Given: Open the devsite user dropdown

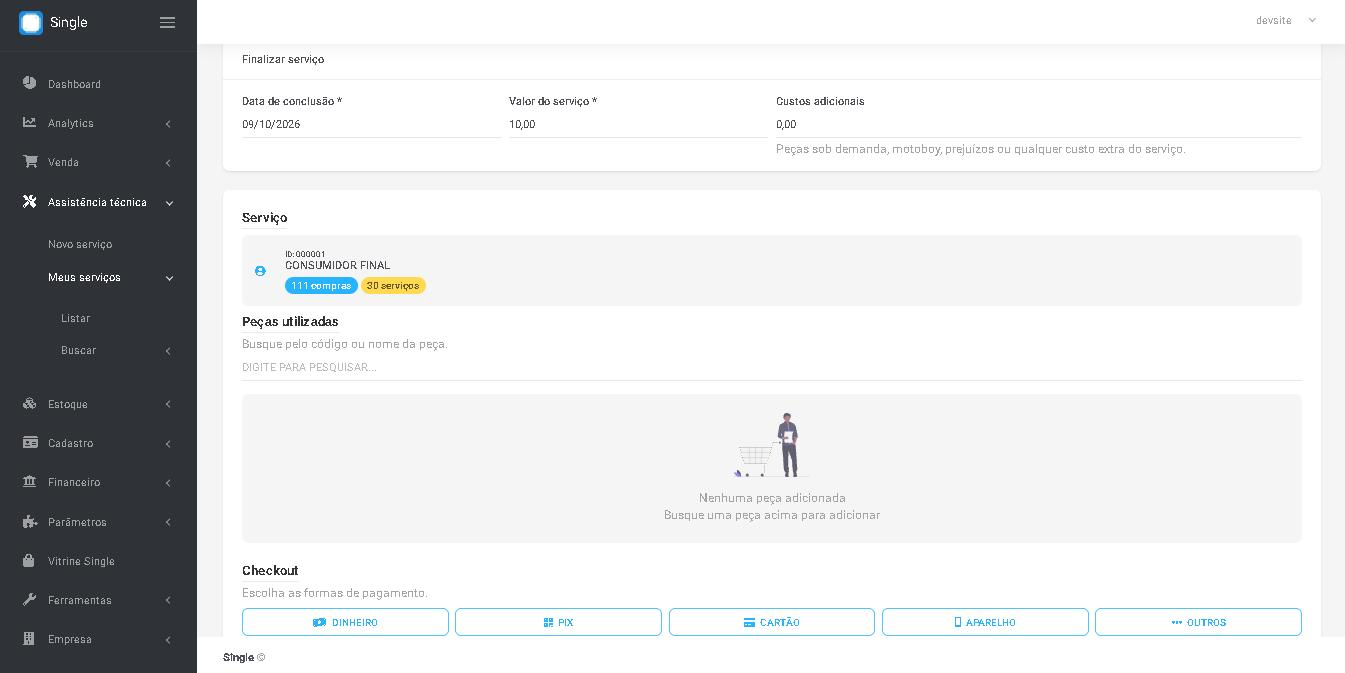Looking at the screenshot, I should click(1286, 21).
